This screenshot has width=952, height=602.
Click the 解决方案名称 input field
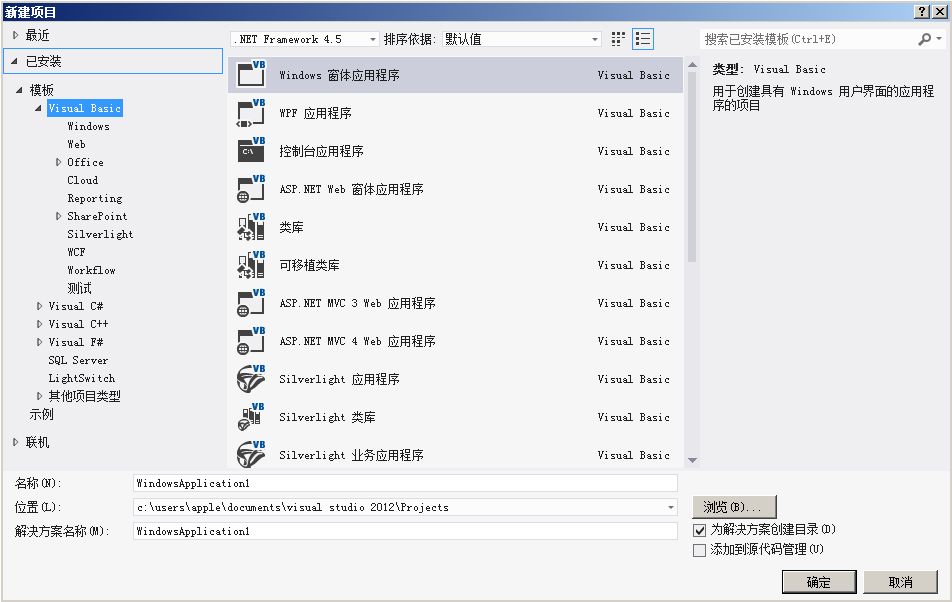coord(405,531)
